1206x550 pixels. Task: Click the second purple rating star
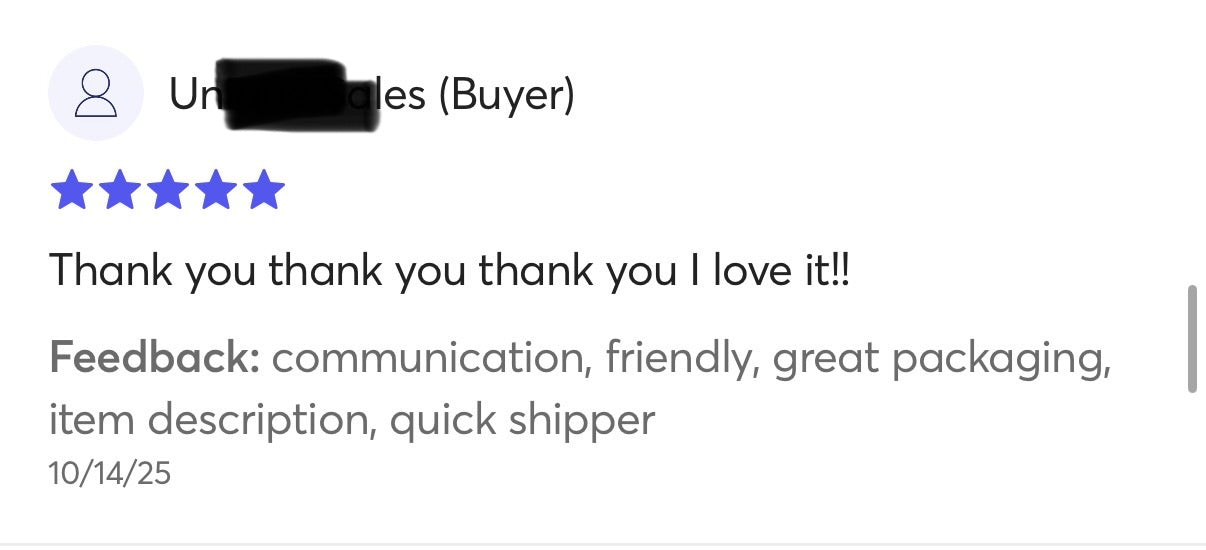tap(119, 190)
